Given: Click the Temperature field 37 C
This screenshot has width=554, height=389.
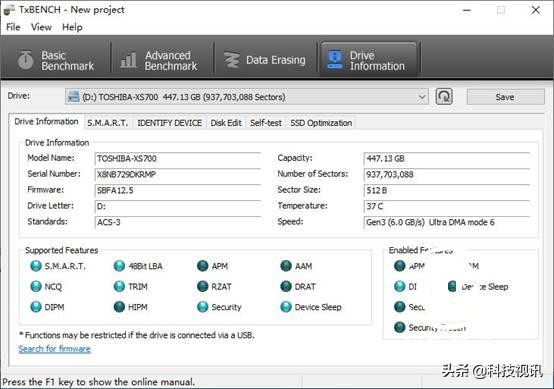Looking at the screenshot, I should pos(447,206).
